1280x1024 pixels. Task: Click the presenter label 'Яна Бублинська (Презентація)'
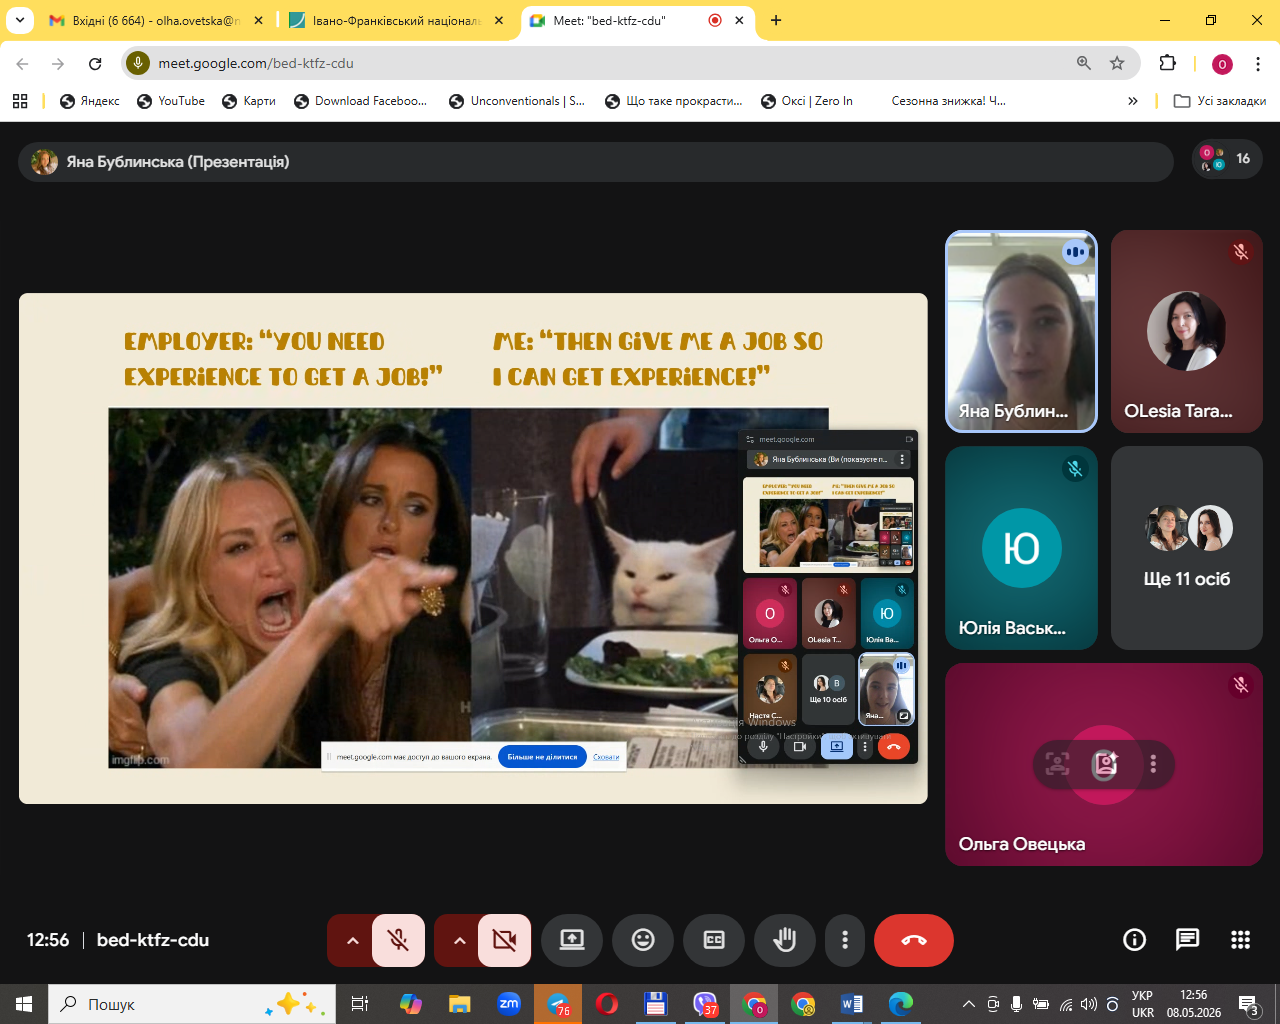coord(178,162)
